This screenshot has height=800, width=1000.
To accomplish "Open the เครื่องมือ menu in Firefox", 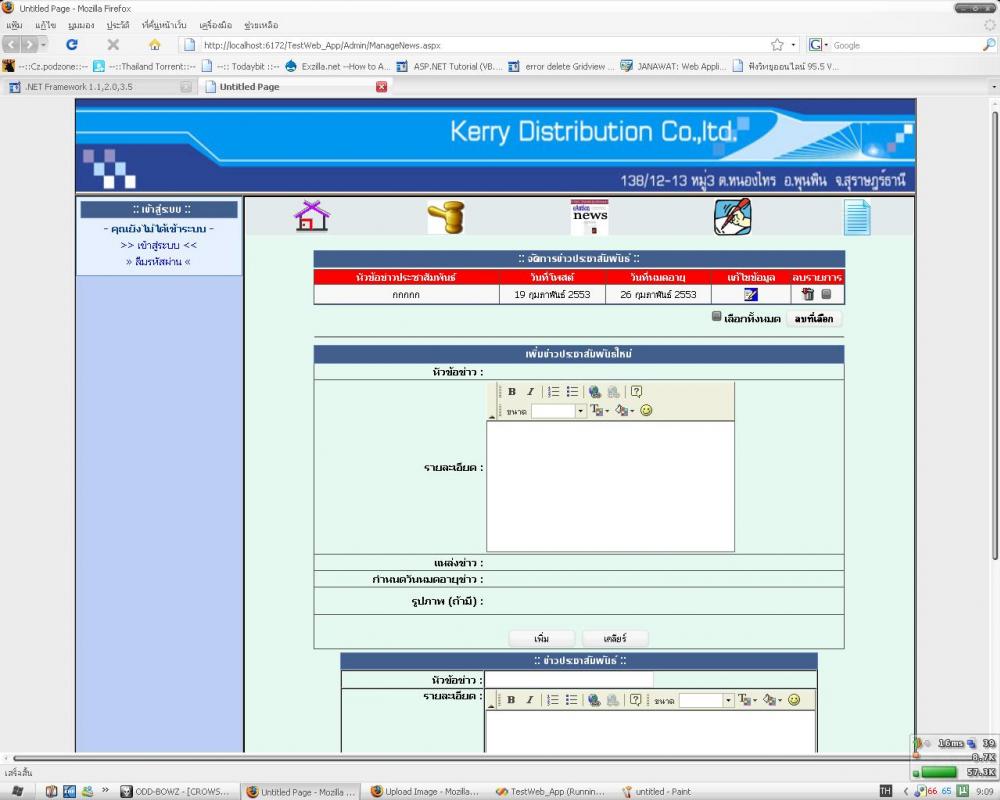I will pos(216,25).
